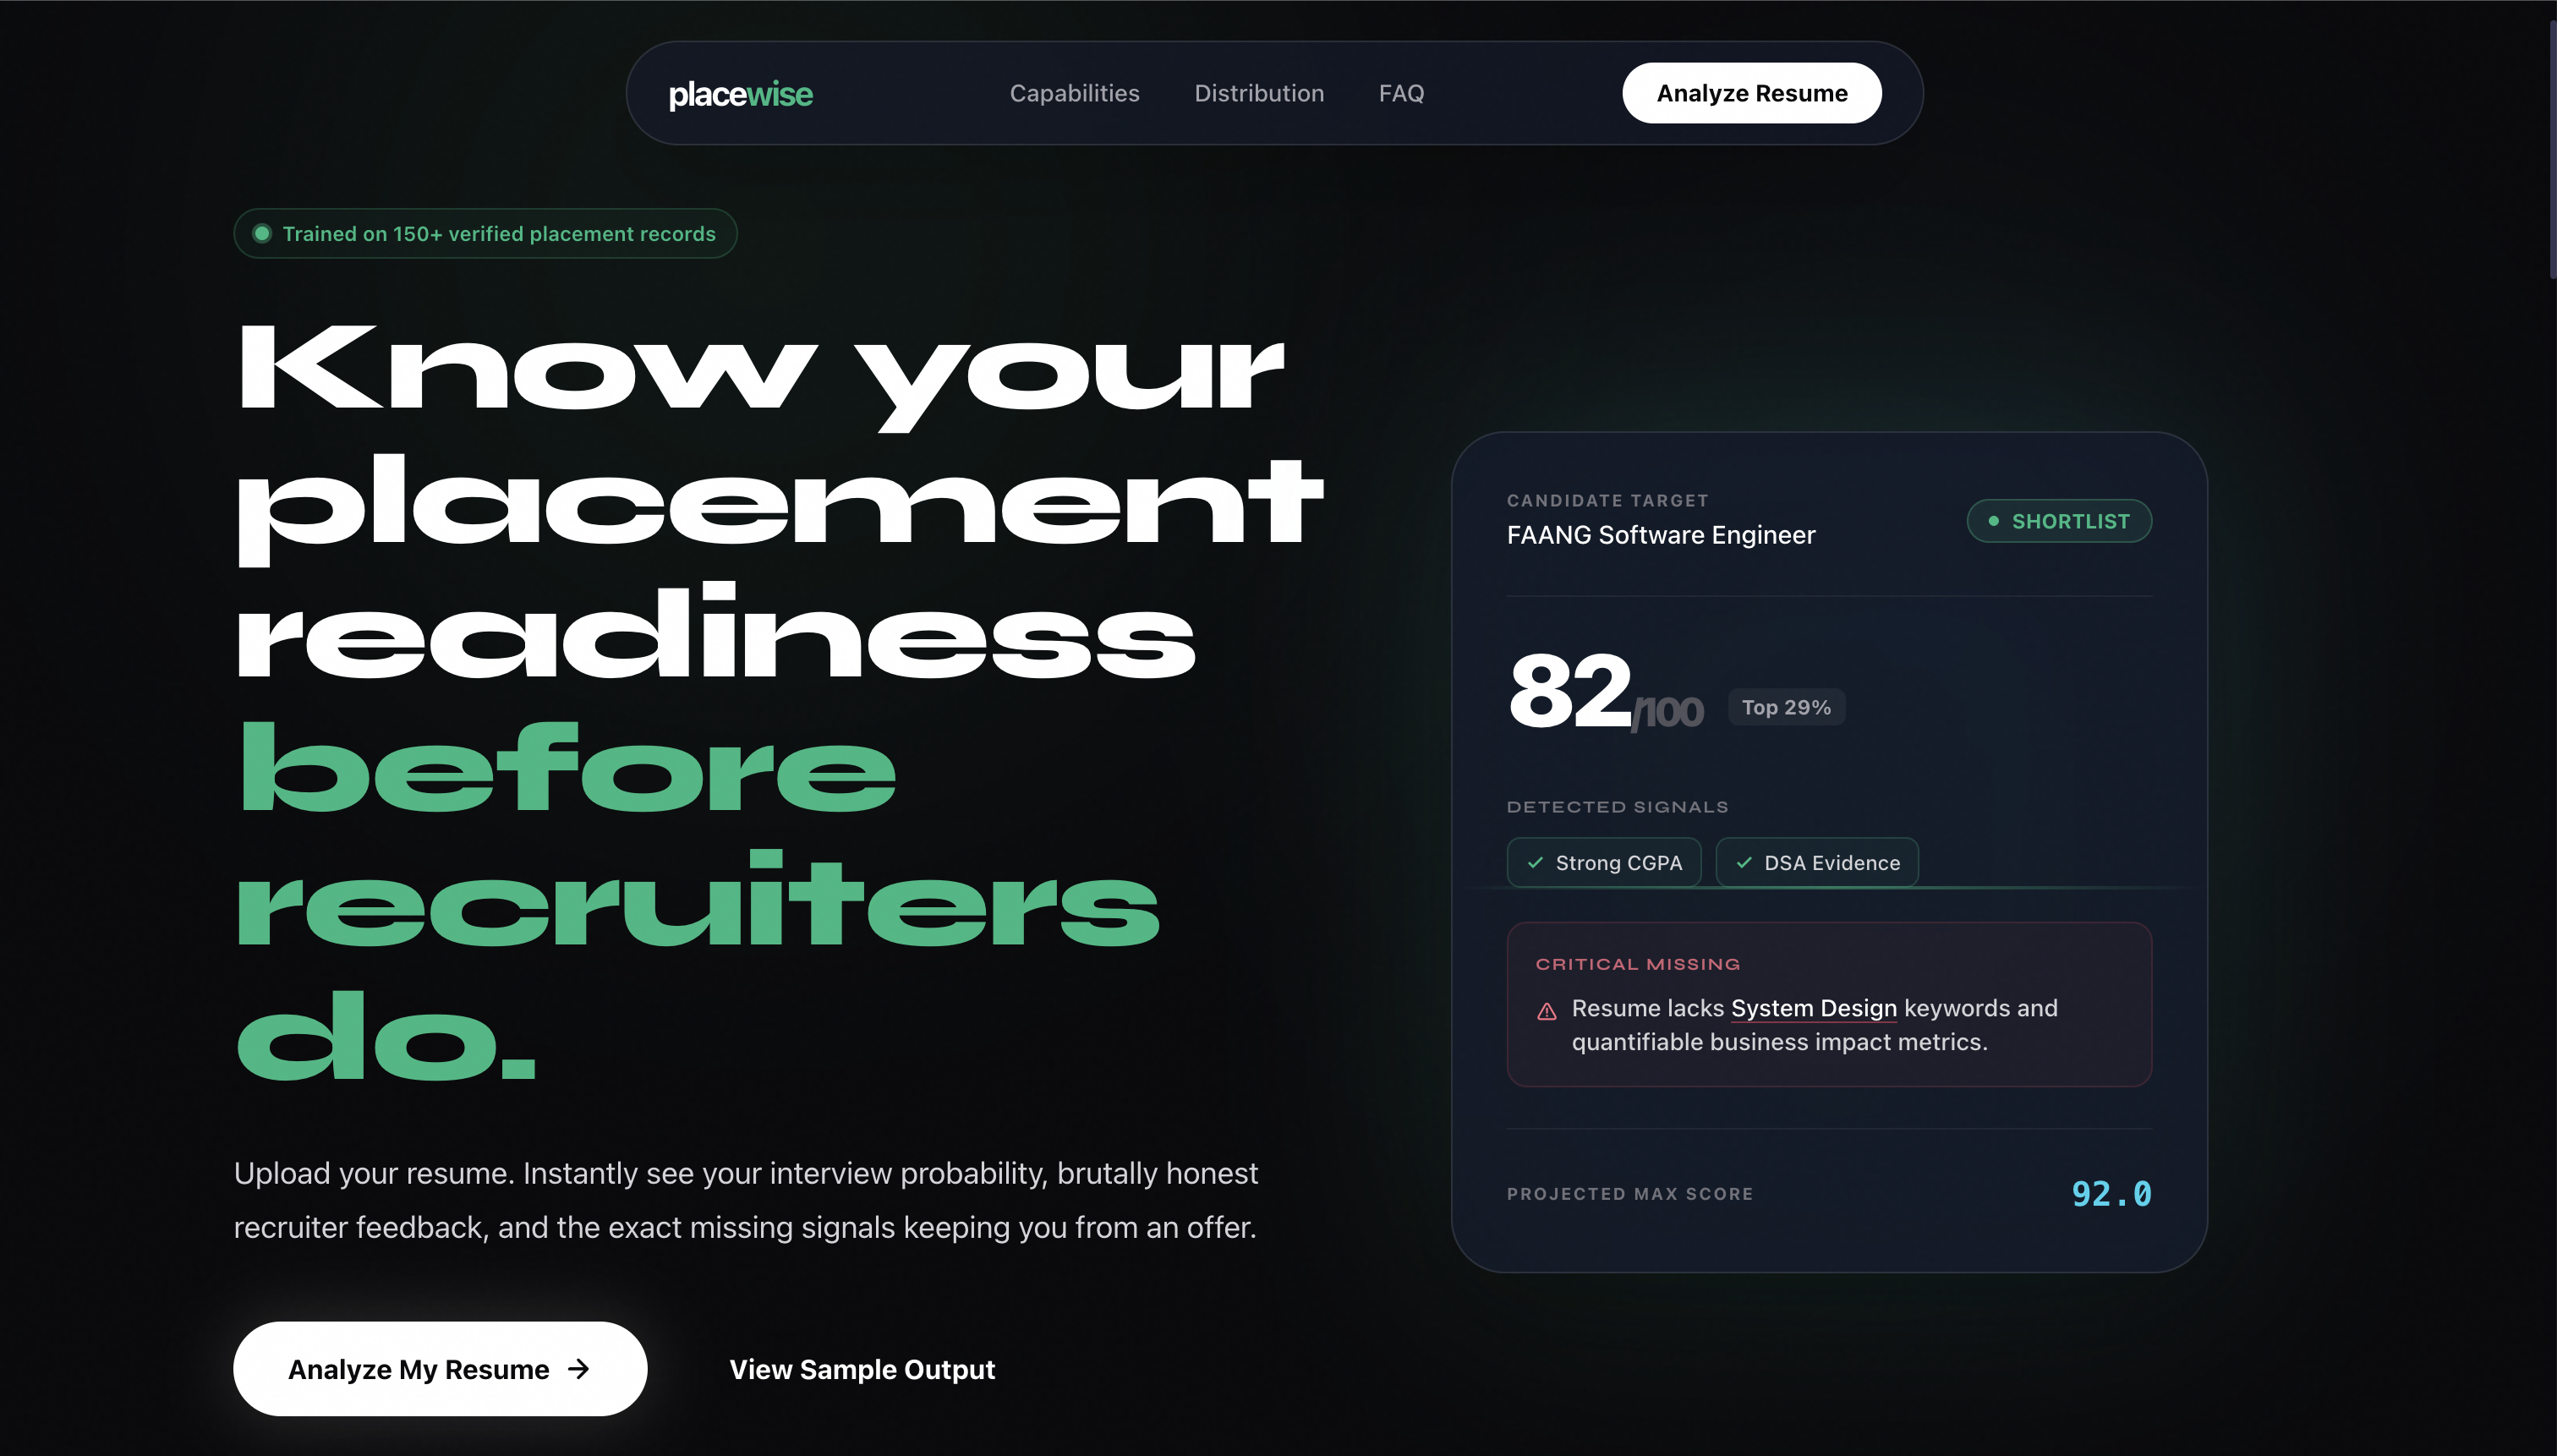Image resolution: width=2557 pixels, height=1456 pixels.
Task: Click the page scrollbar thumb
Action: click(2552, 150)
